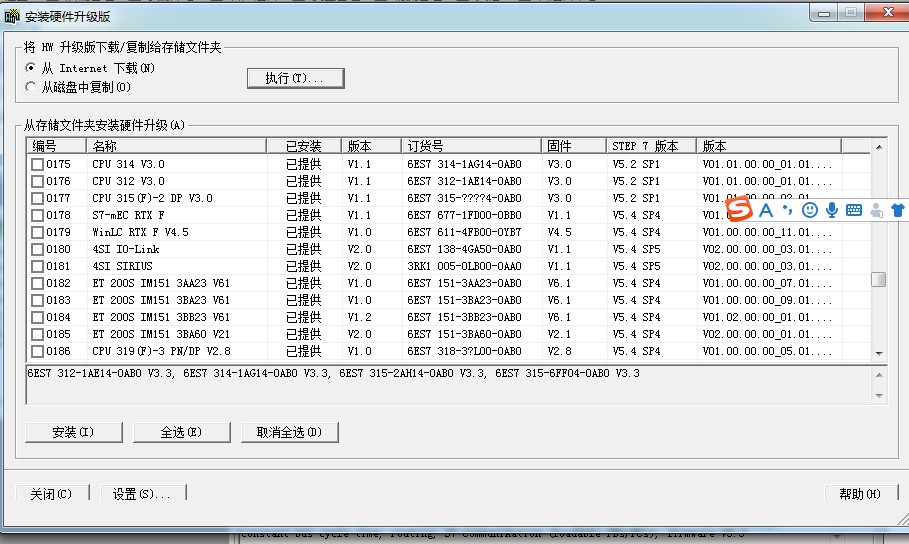Sort the list by the 订货号 column header
Viewport: 909px width, 544px height.
click(471, 146)
